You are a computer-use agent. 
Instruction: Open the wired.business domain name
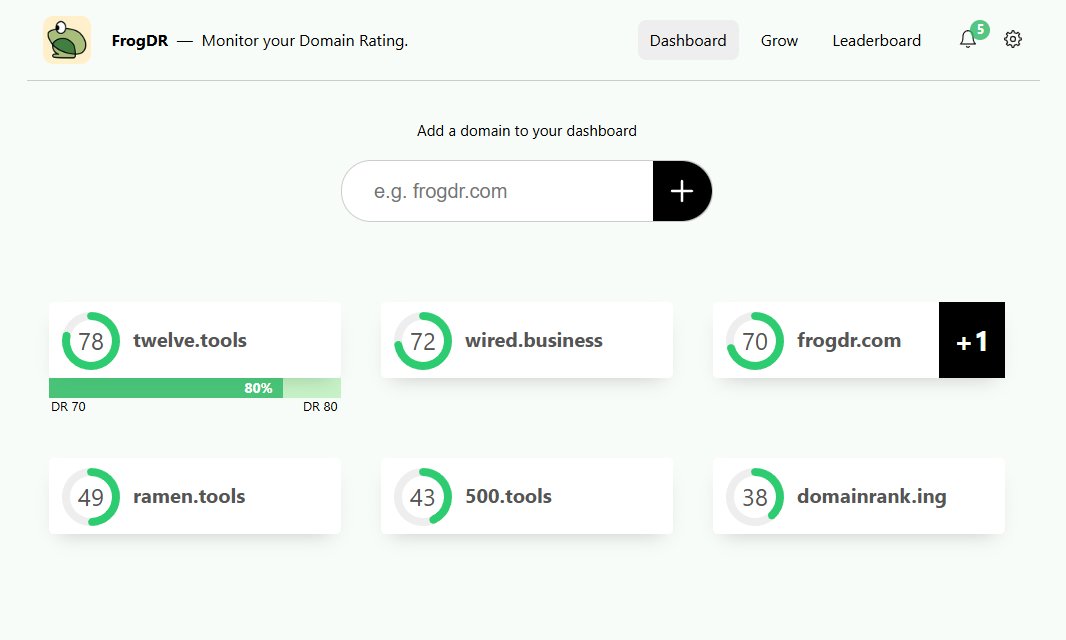534,340
